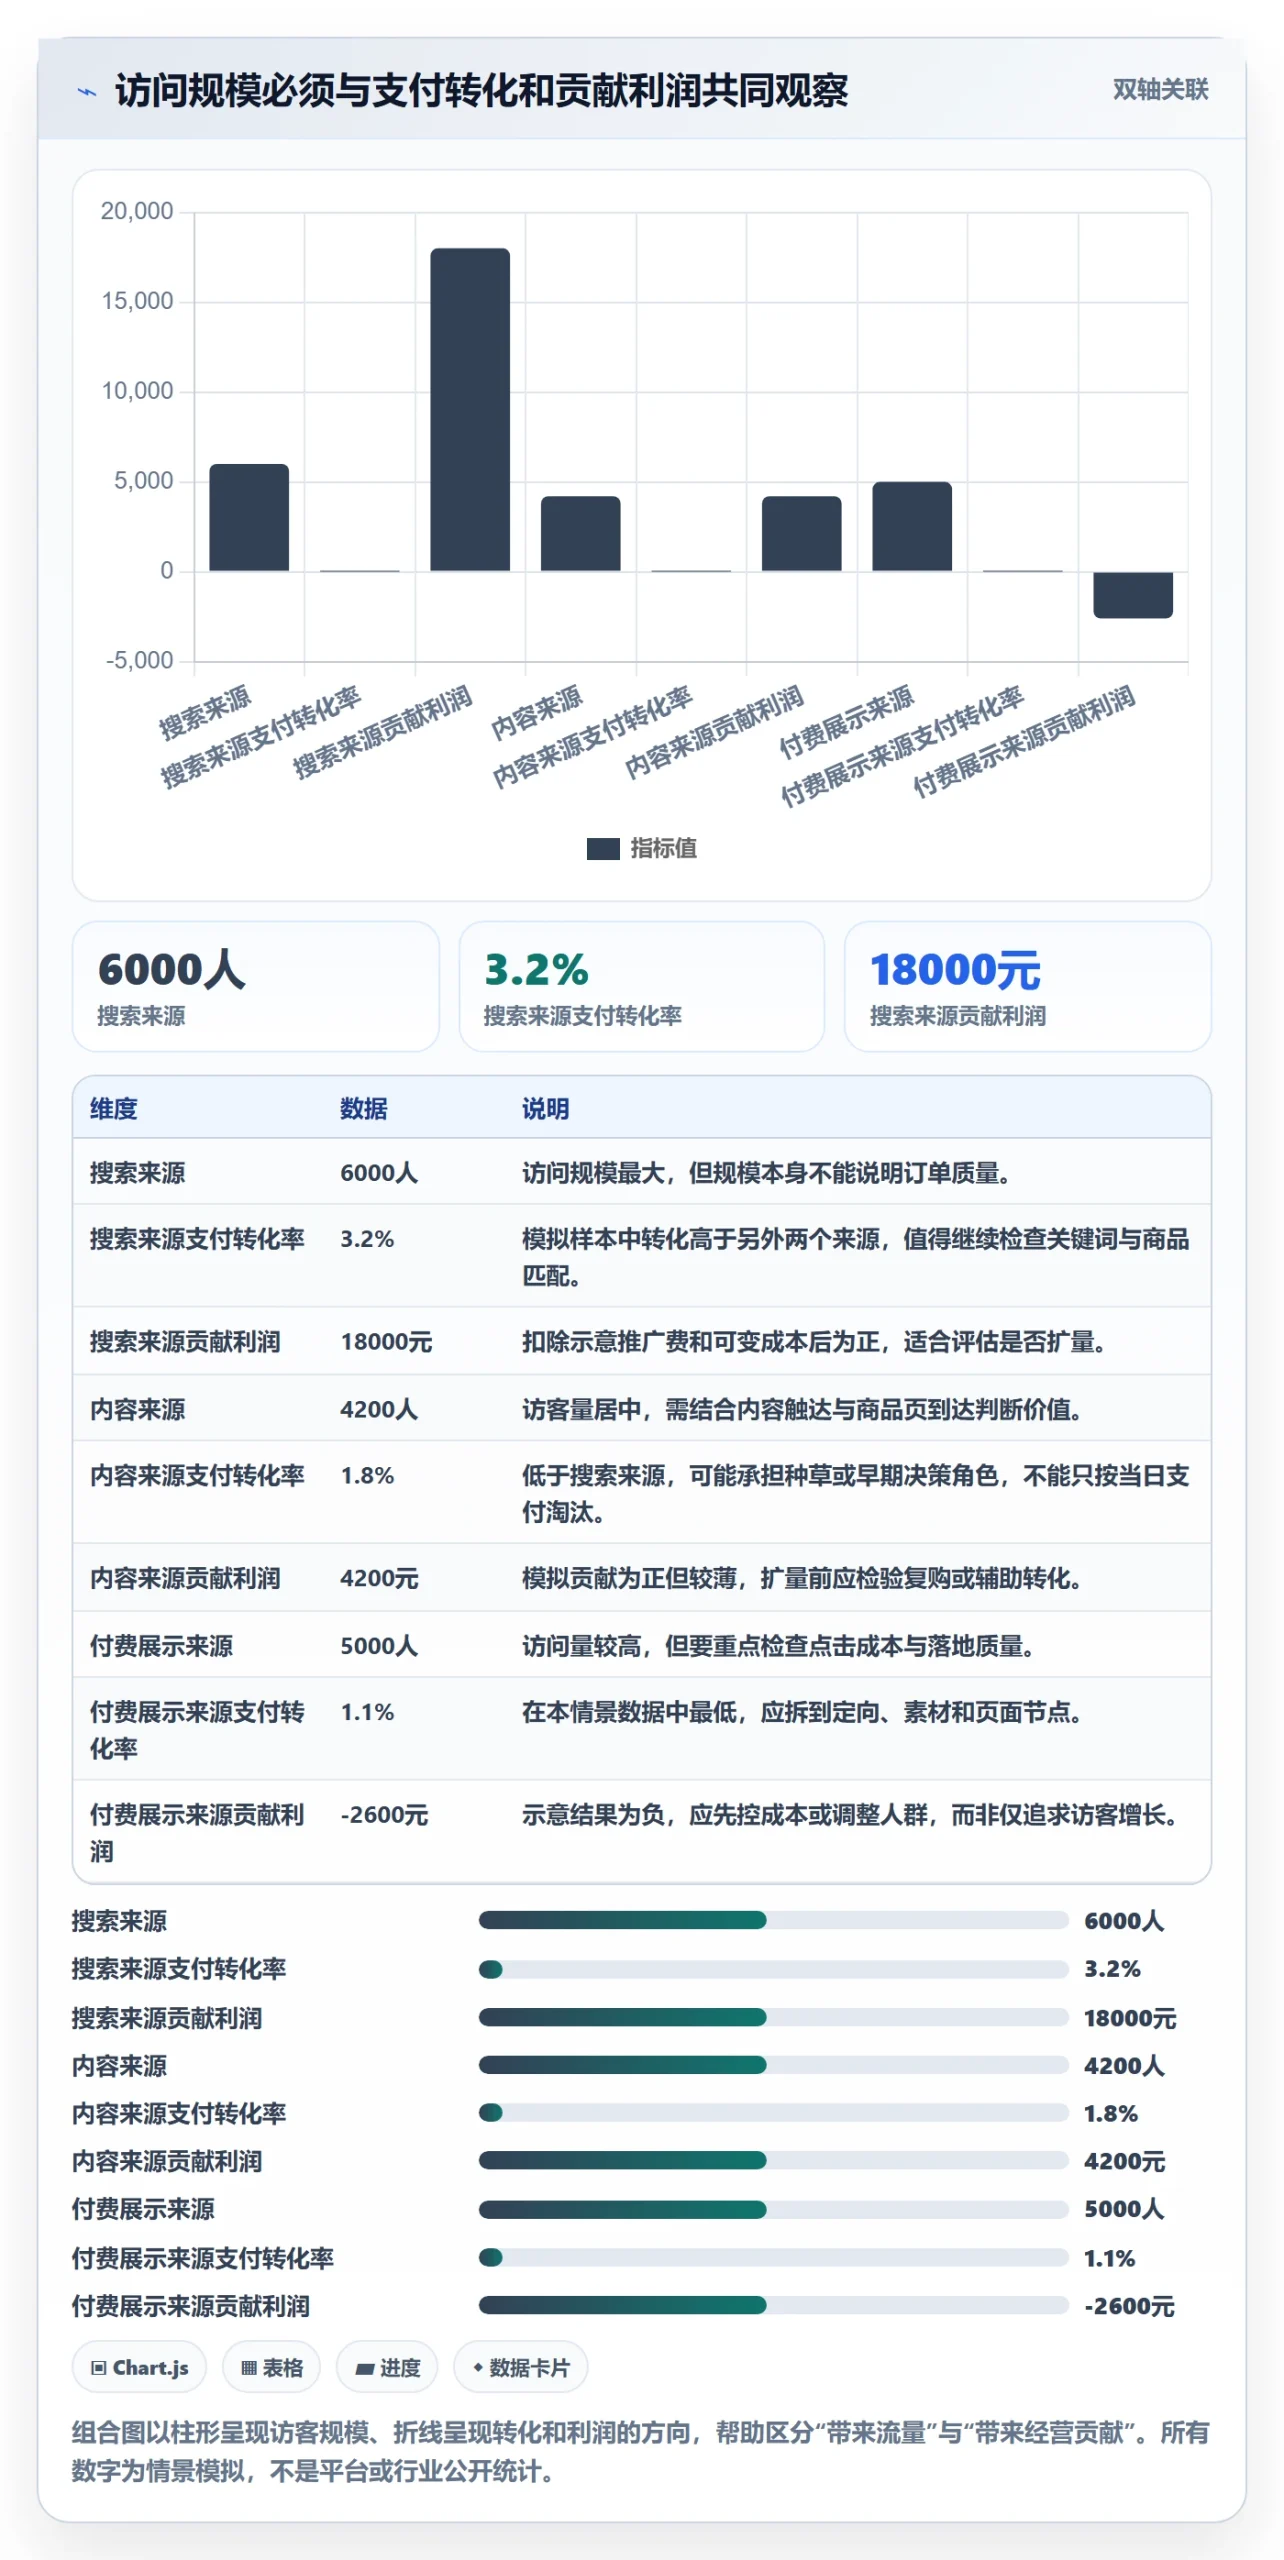
Task: Click the 说明 column header
Action: click(546, 1108)
